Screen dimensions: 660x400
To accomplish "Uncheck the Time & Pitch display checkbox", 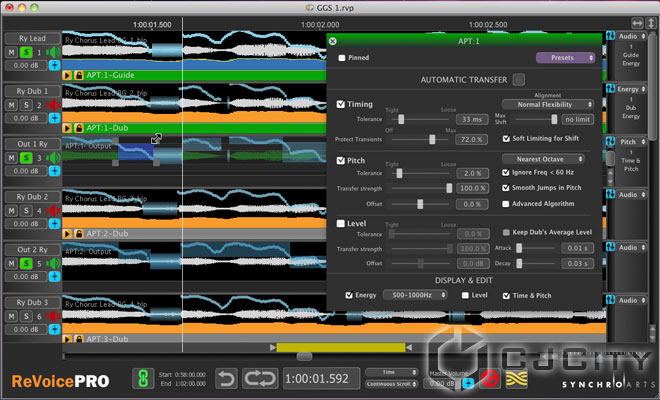I will point(506,296).
